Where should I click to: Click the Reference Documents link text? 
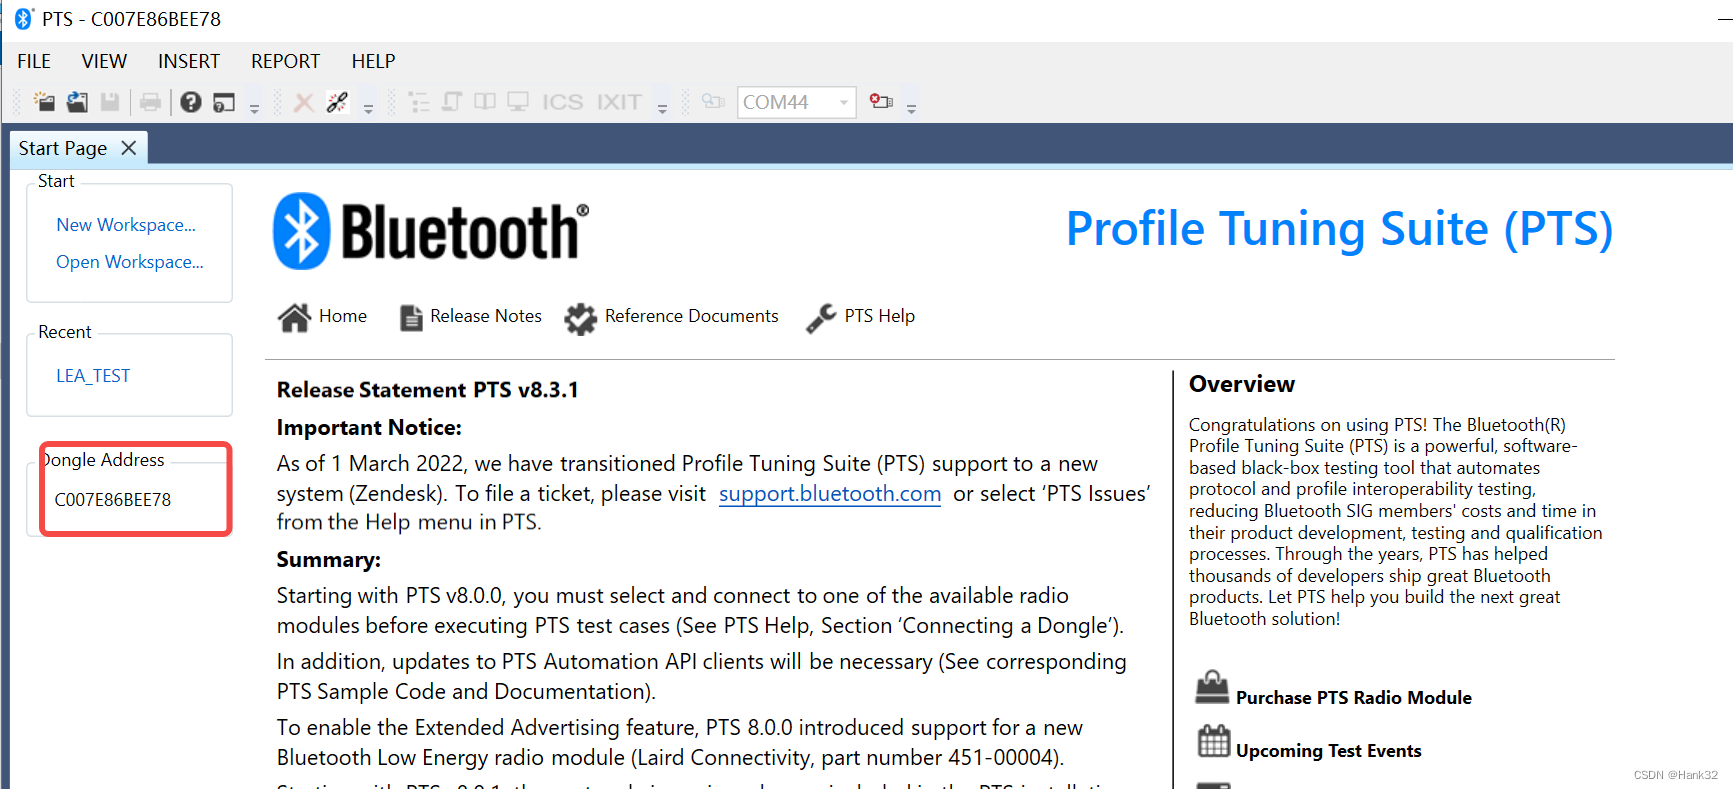[x=691, y=316]
